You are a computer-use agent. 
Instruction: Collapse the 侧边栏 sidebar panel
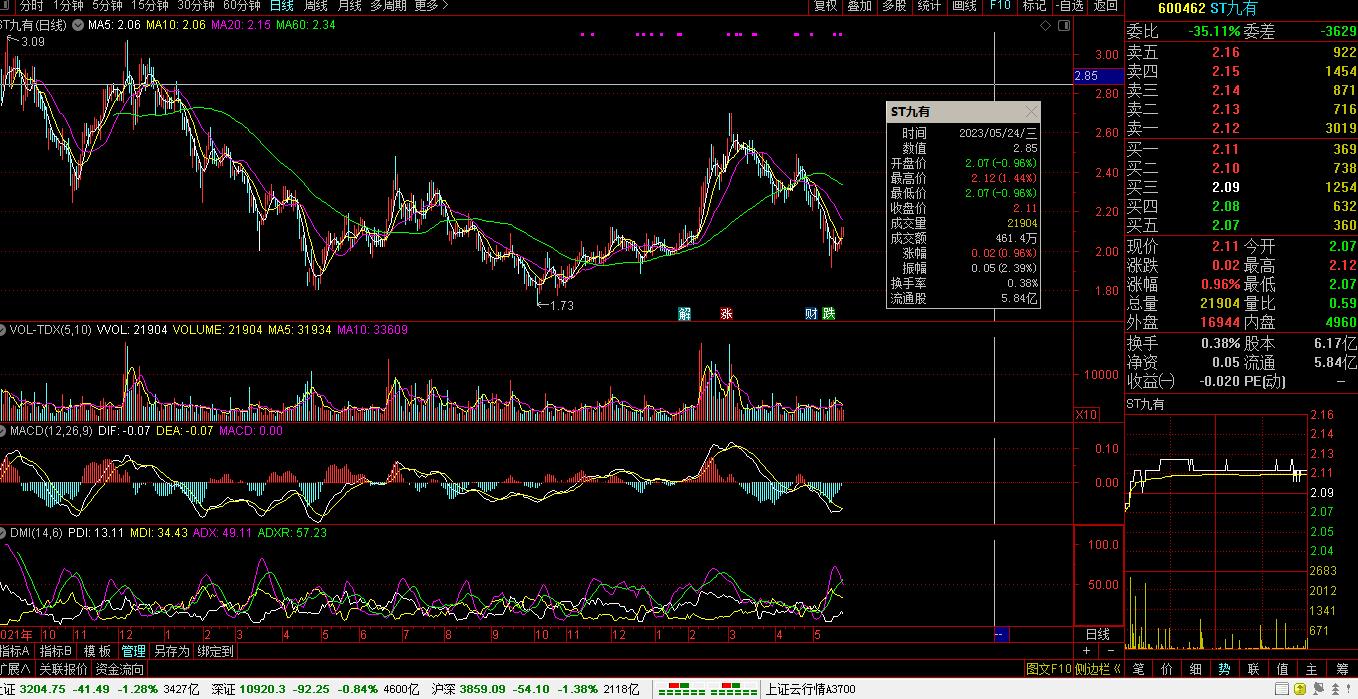click(1097, 669)
